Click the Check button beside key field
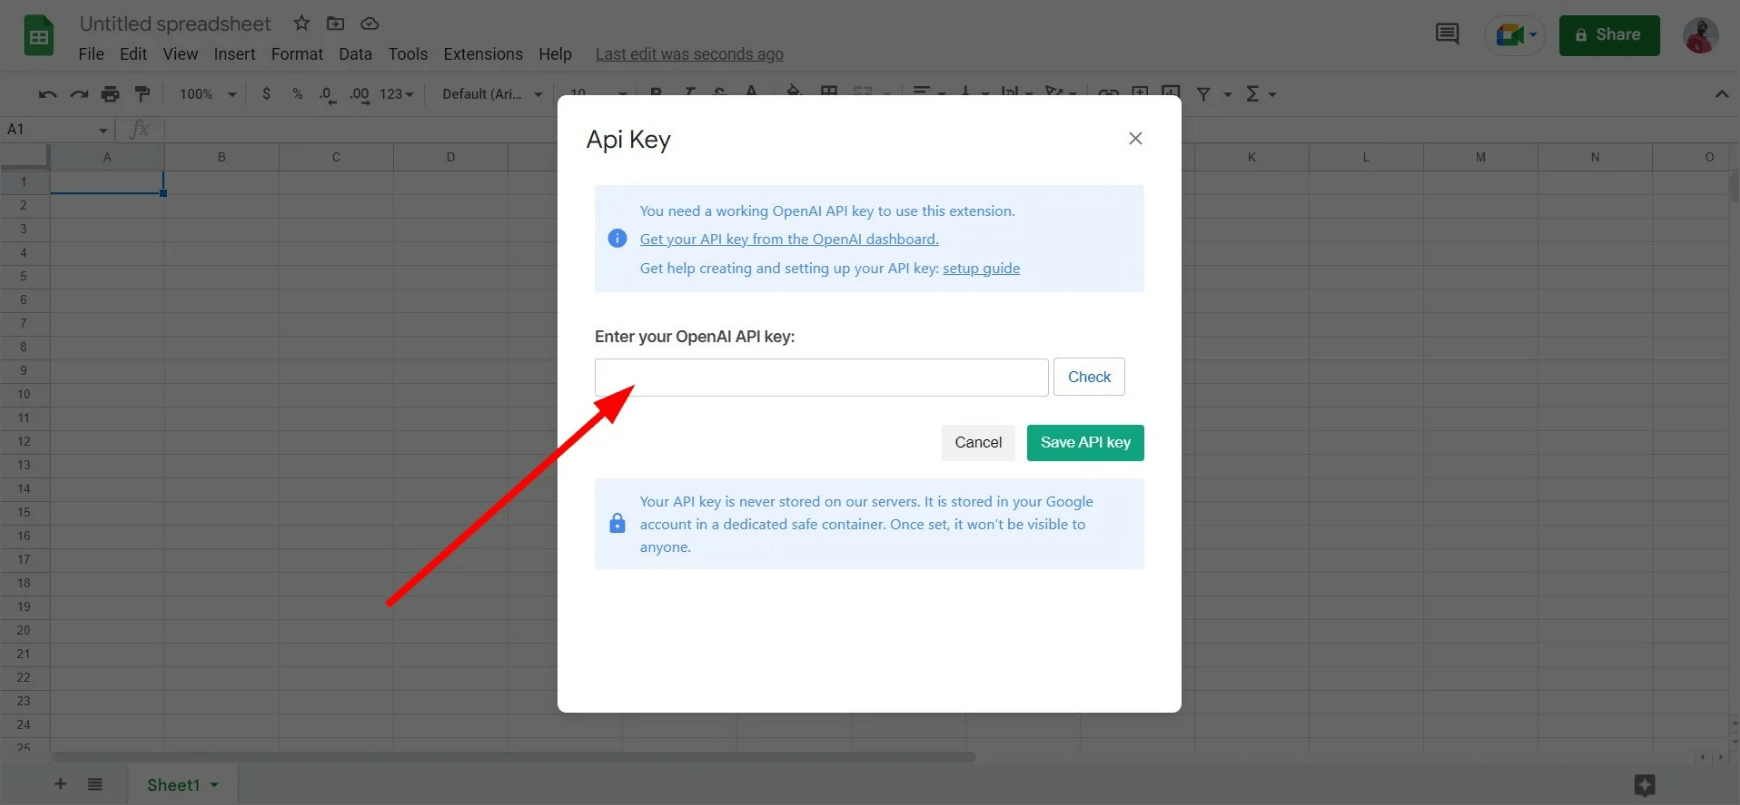 point(1089,377)
